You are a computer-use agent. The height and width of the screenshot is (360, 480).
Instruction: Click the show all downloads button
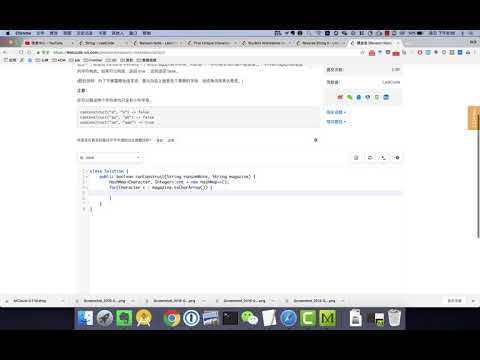454,301
